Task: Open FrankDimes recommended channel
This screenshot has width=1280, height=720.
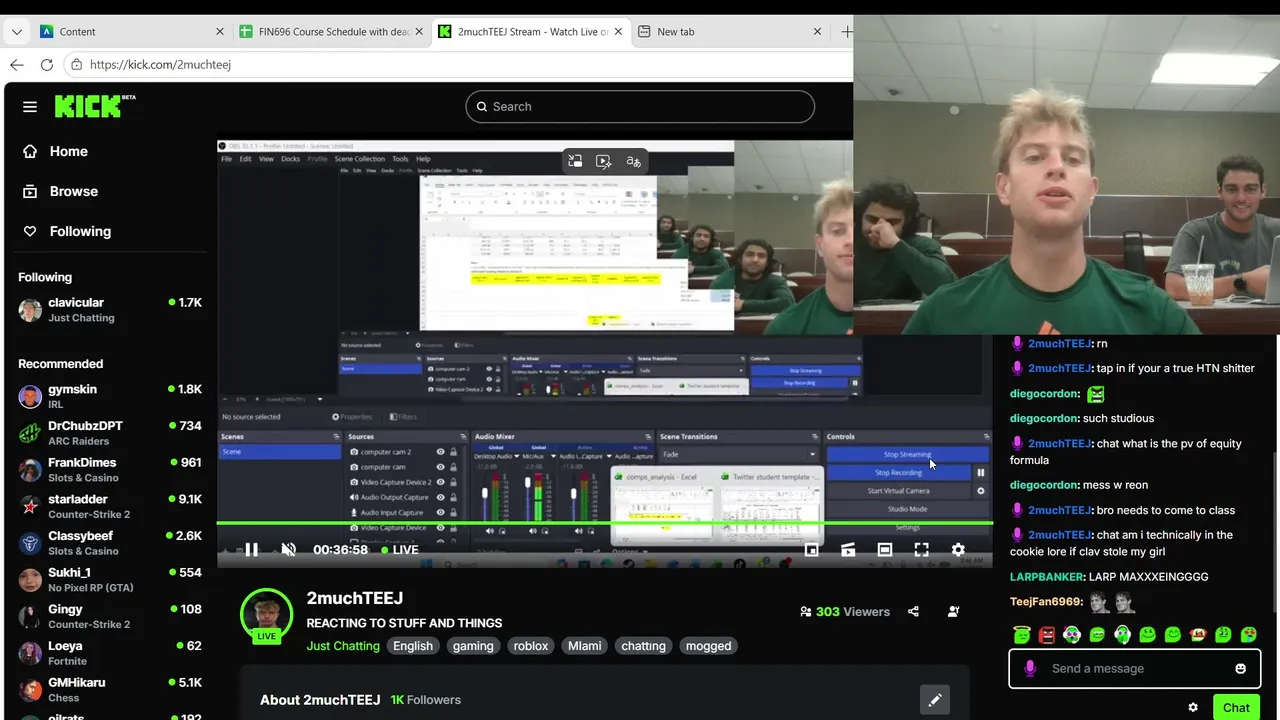Action: 110,470
